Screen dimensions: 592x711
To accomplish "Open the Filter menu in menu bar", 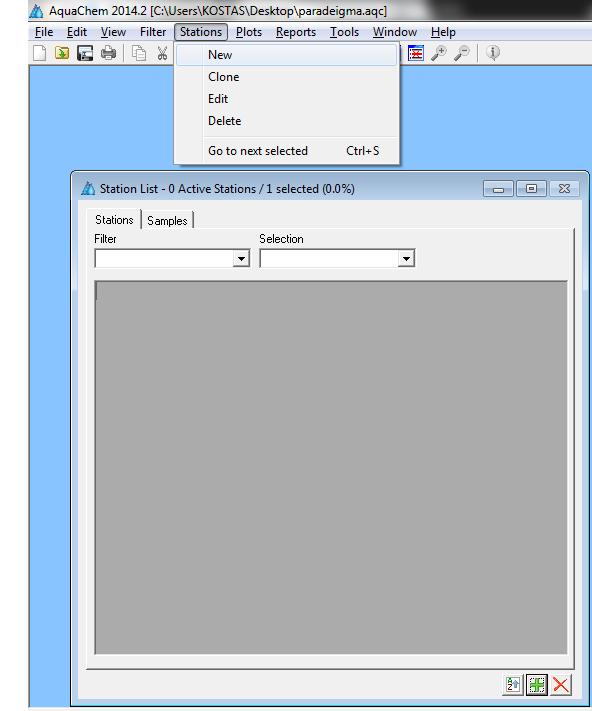I will [x=153, y=32].
